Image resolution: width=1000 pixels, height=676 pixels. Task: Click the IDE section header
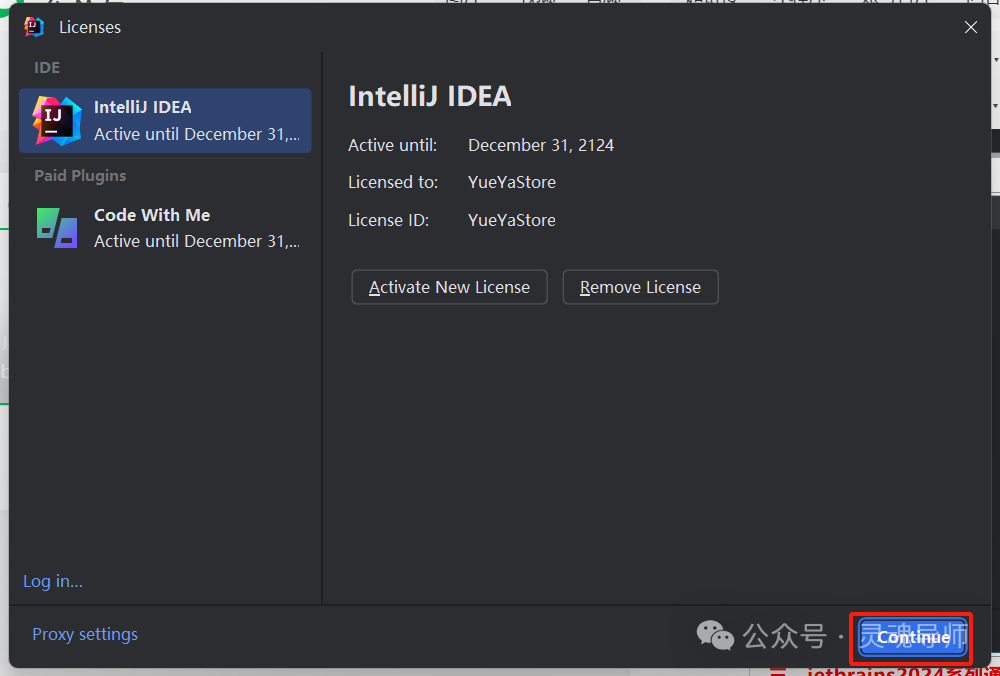[x=47, y=68]
